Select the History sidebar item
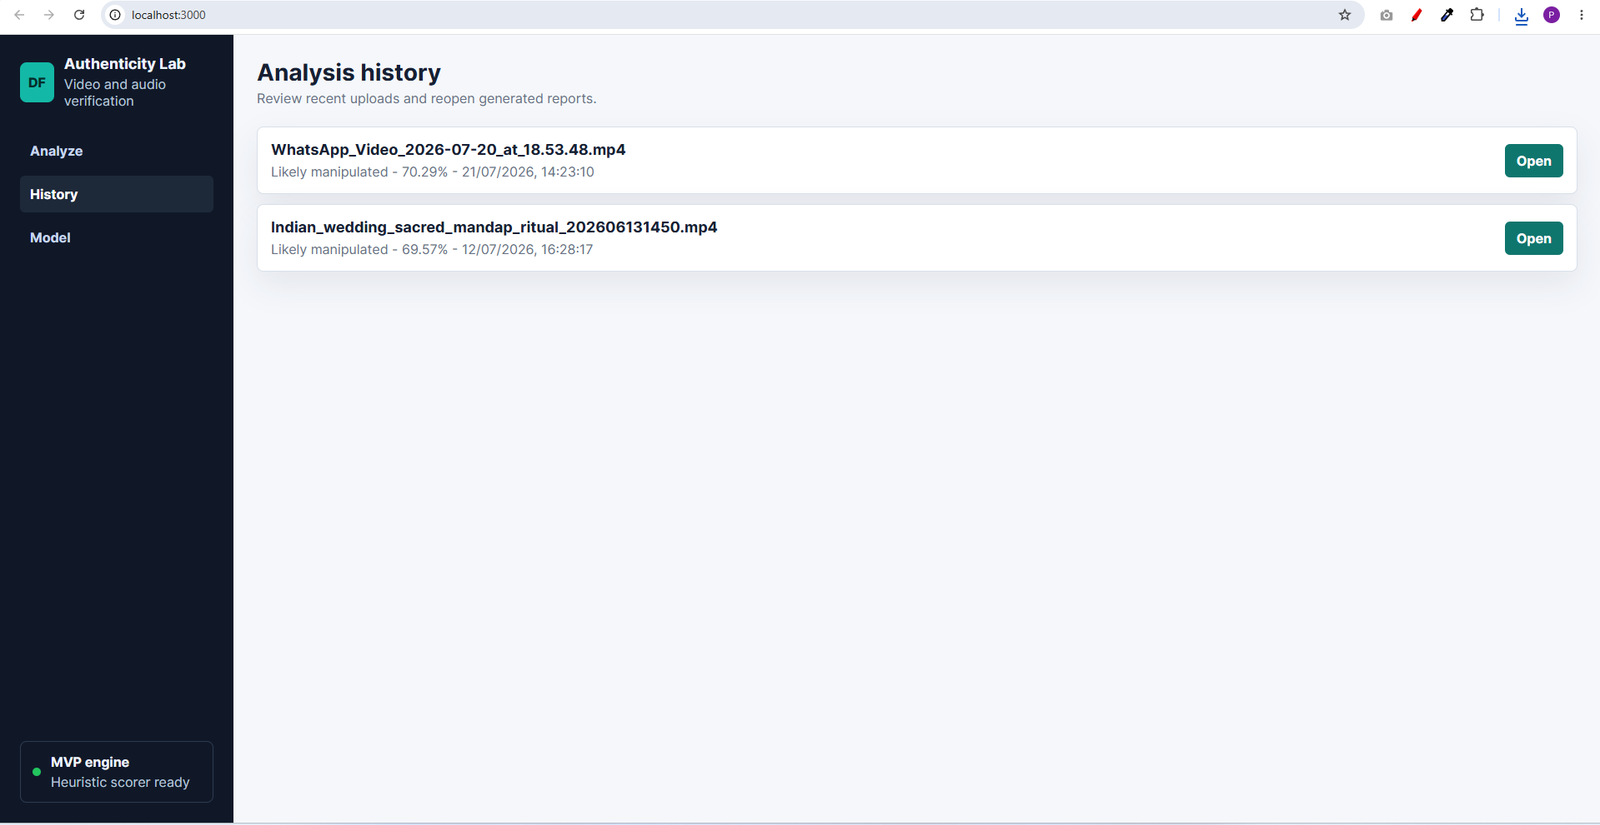Viewport: 1600px width, 825px height. [116, 194]
